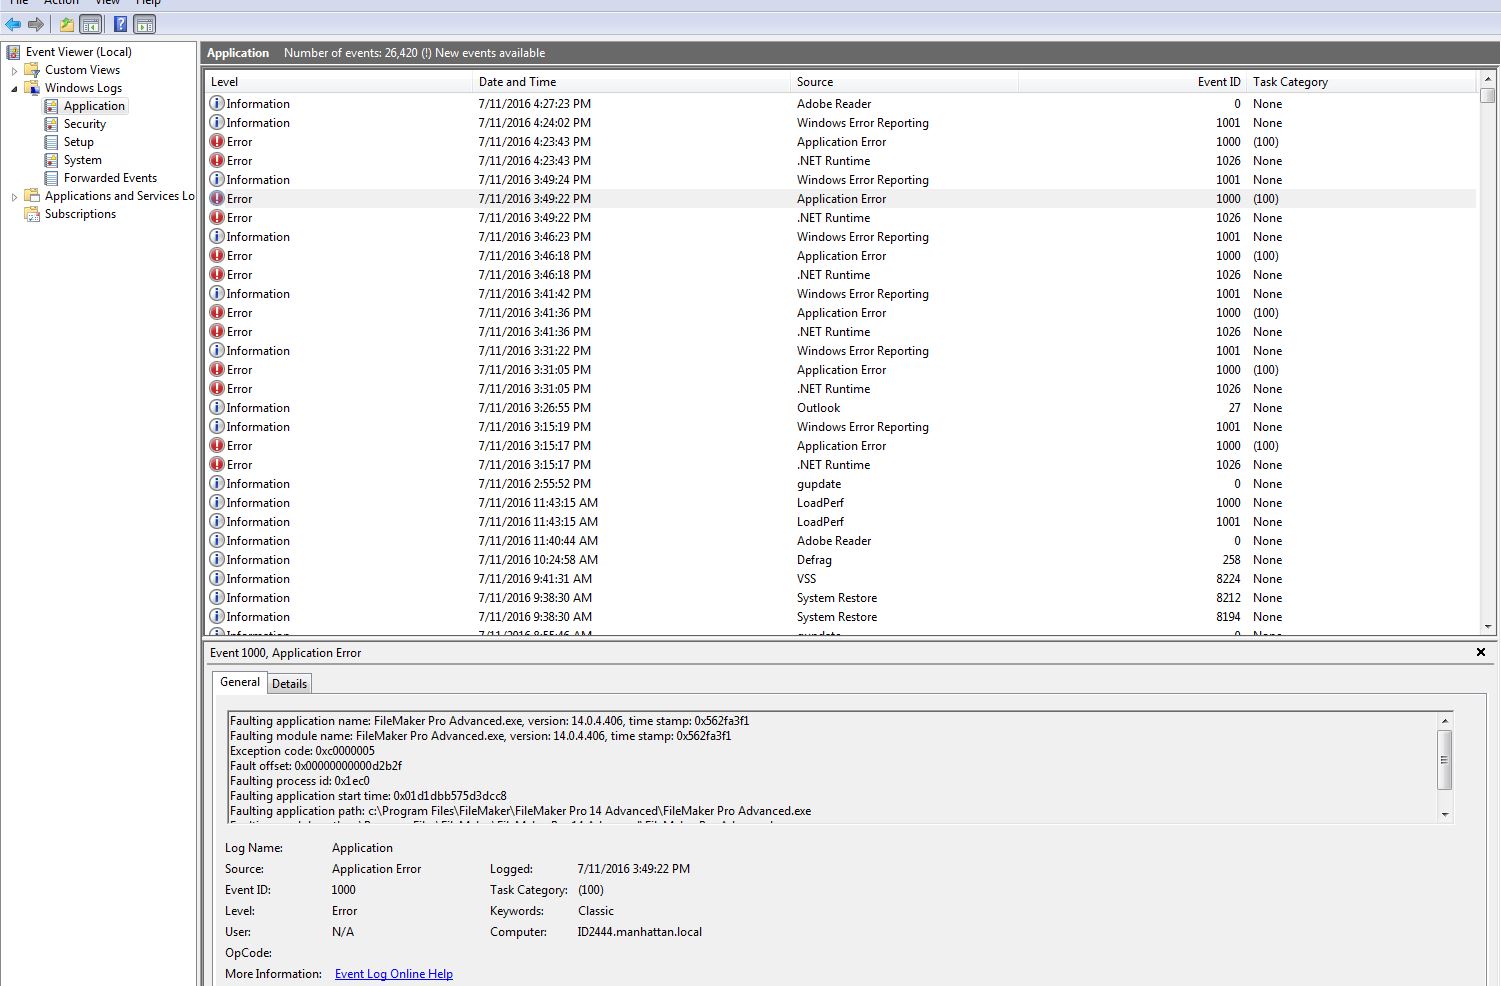Screen dimensions: 1501x986
Task: Click Error icon of Application Error 4:23:43 PM row
Action: click(x=217, y=141)
